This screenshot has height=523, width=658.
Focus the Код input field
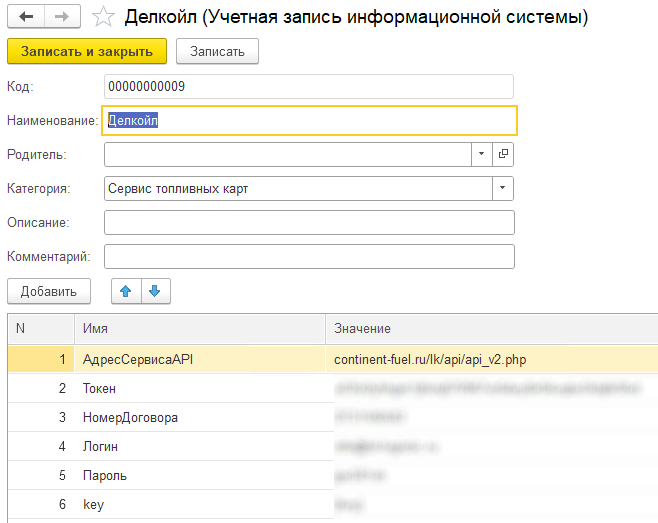(308, 87)
